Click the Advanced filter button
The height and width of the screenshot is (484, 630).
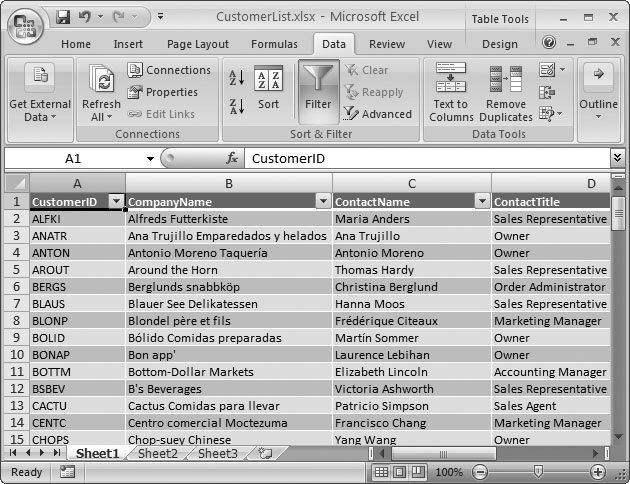point(378,114)
